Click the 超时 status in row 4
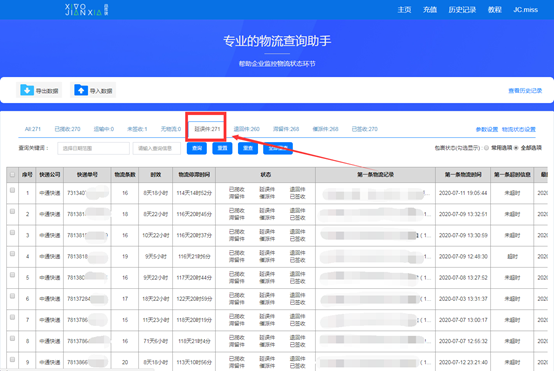Image resolution: width=554 pixels, height=371 pixels. pyautogui.click(x=512, y=257)
